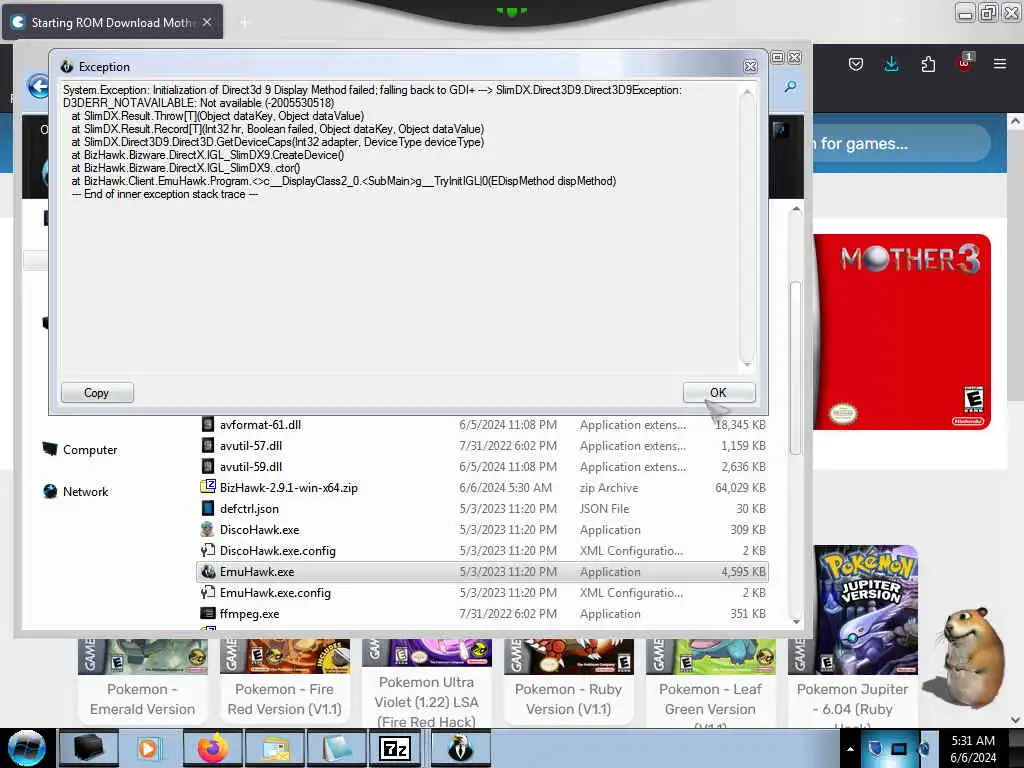The height and width of the screenshot is (768, 1024).
Task: Open a new Firefox tab
Action: tap(244, 23)
